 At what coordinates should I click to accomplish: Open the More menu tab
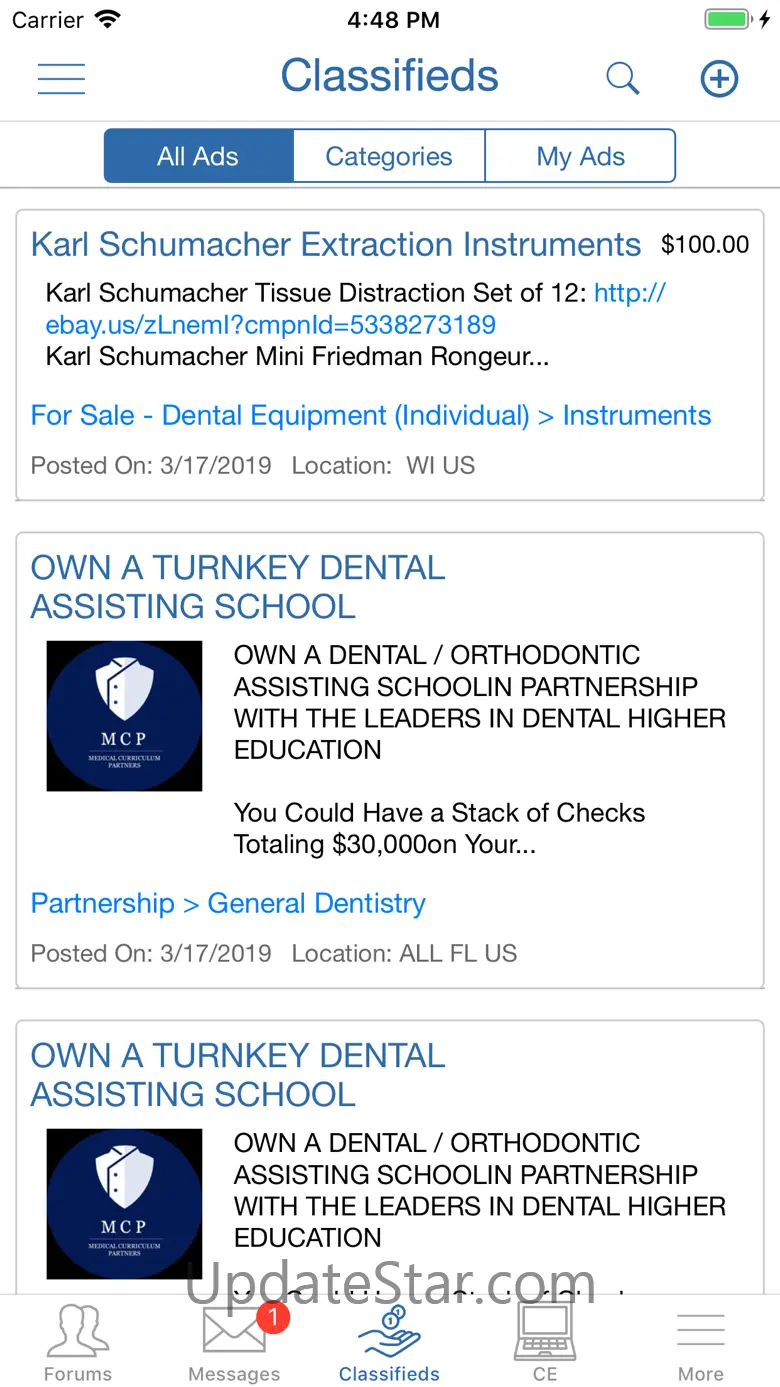click(x=700, y=1340)
